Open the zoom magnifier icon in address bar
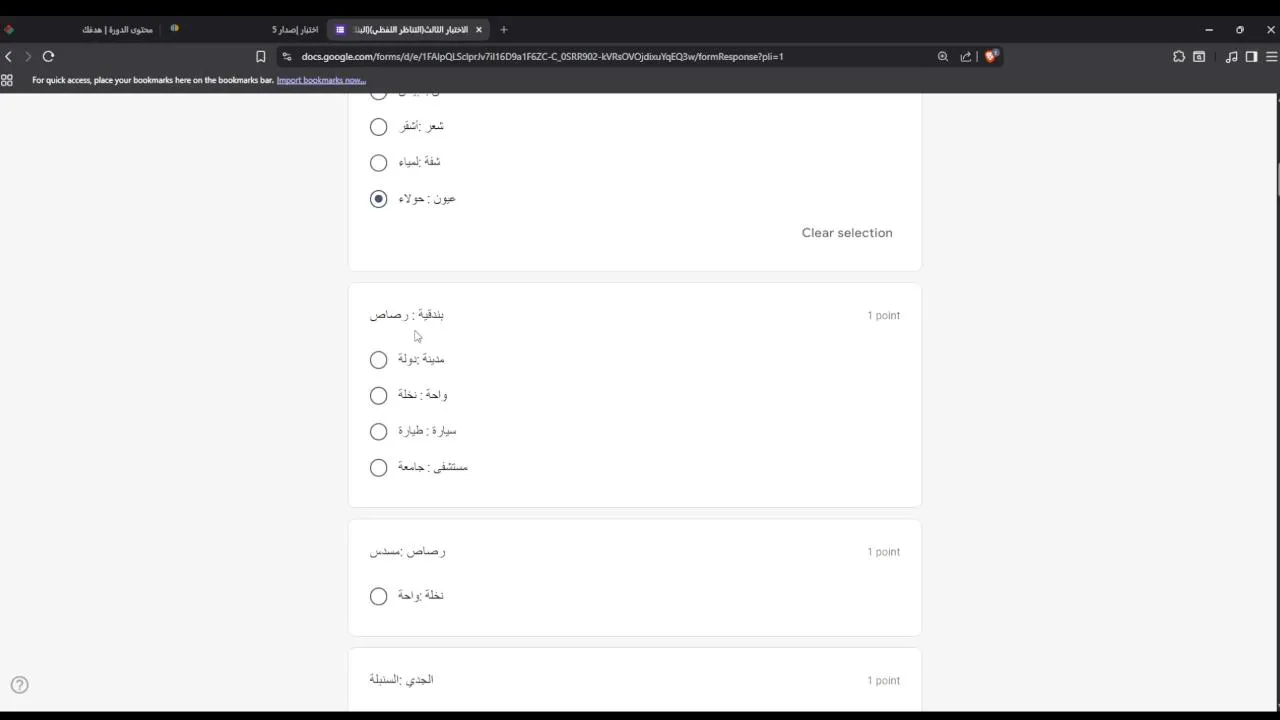The height and width of the screenshot is (720, 1280). [x=943, y=57]
